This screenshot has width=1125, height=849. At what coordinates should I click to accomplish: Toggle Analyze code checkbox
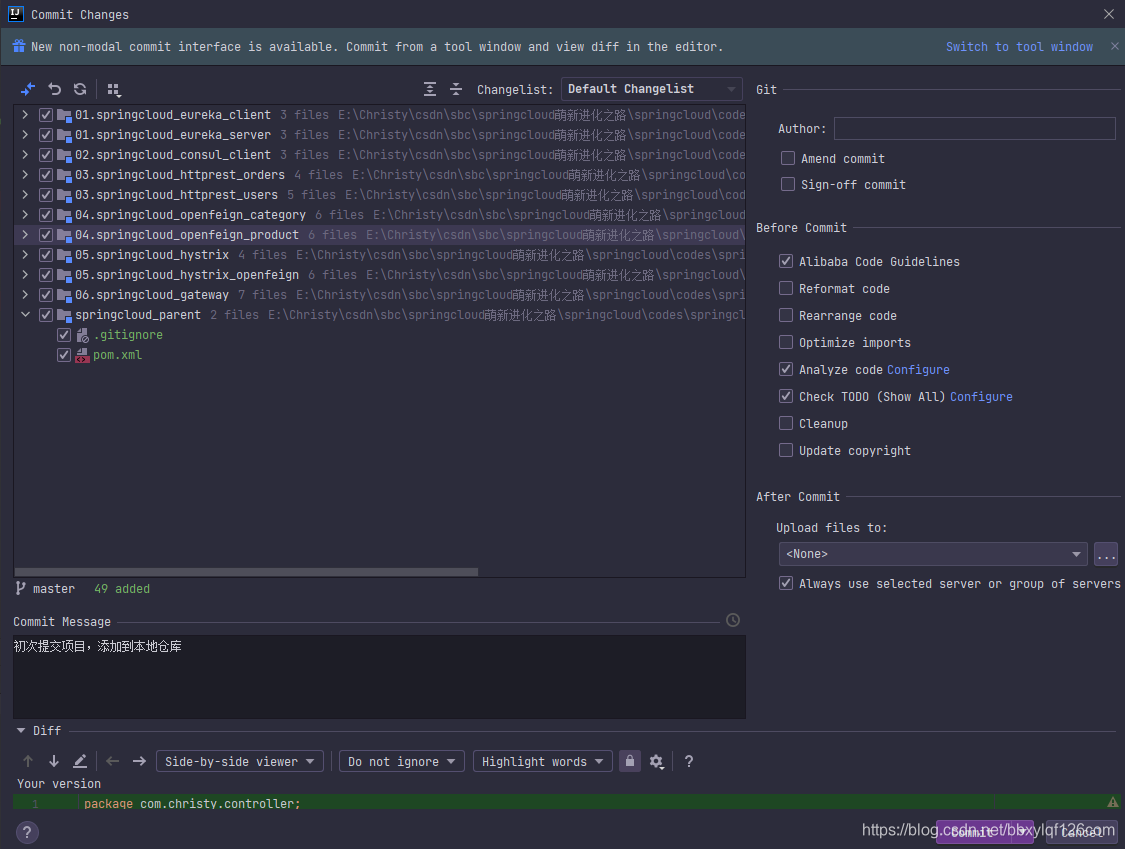tap(786, 369)
